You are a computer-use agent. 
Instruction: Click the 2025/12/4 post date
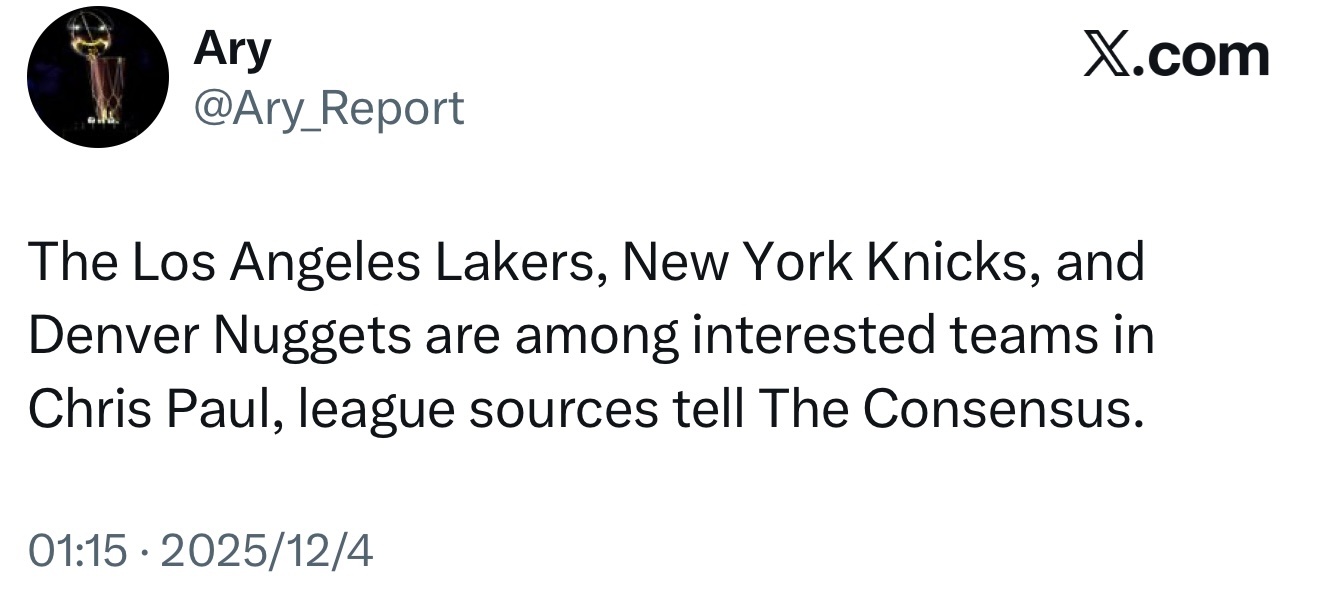[265, 550]
